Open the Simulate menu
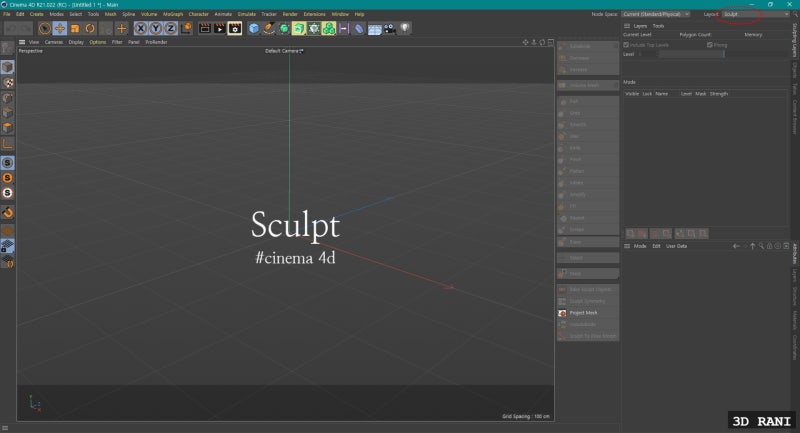800x433 pixels. click(246, 14)
